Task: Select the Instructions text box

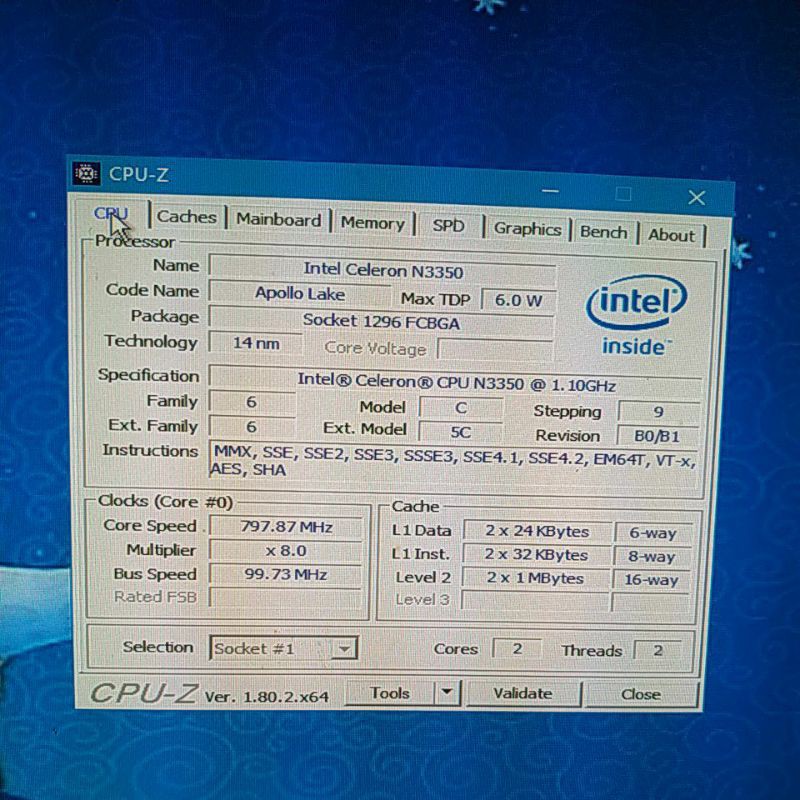Action: point(453,461)
